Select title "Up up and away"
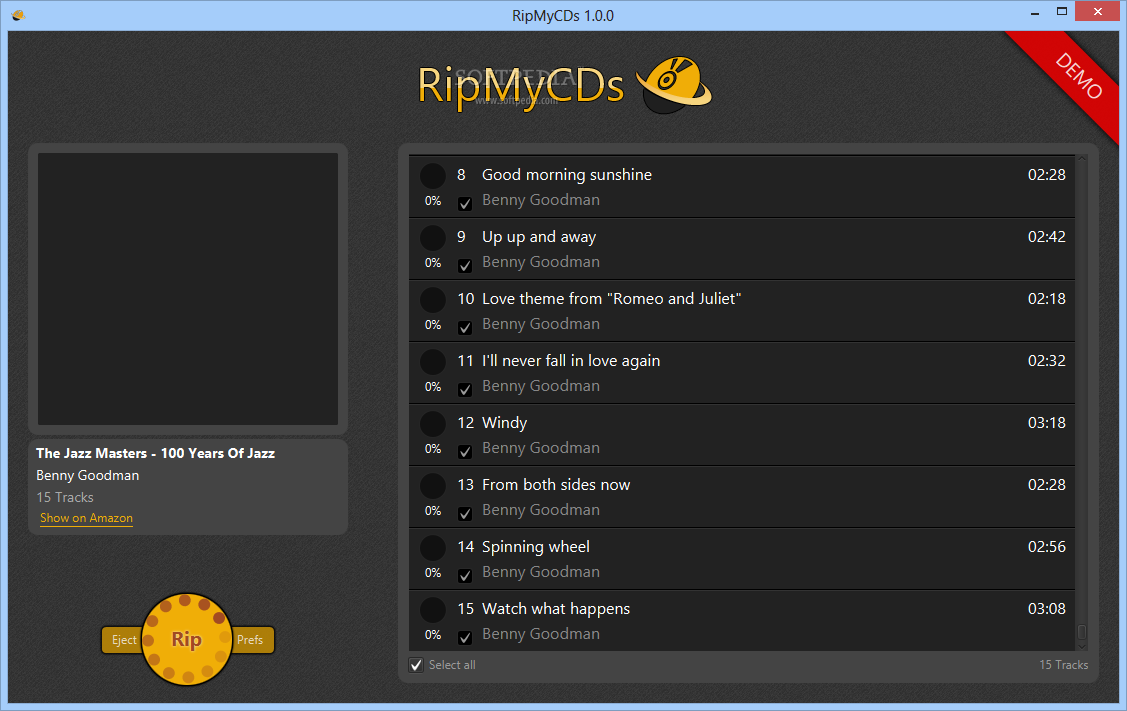Screen dimensions: 1127x711 pyautogui.click(x=539, y=237)
